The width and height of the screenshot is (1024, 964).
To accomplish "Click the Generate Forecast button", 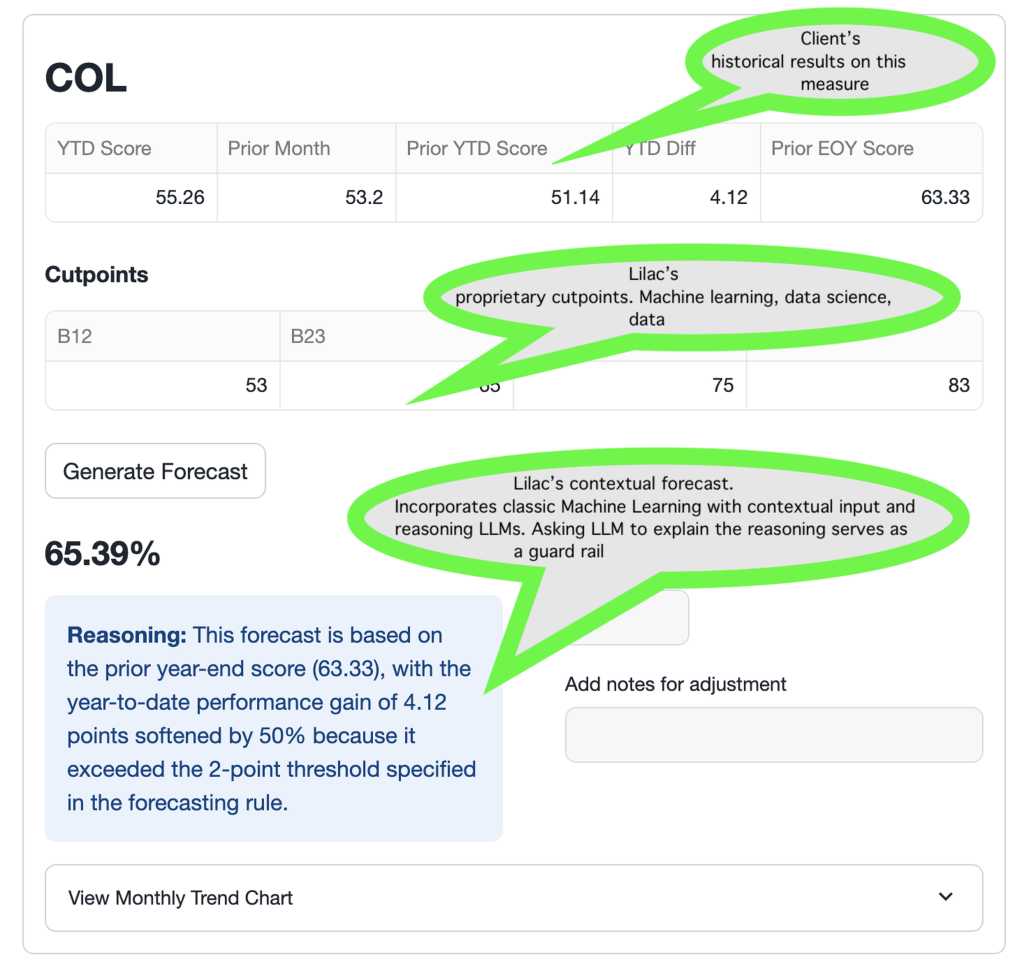I will click(x=155, y=471).
